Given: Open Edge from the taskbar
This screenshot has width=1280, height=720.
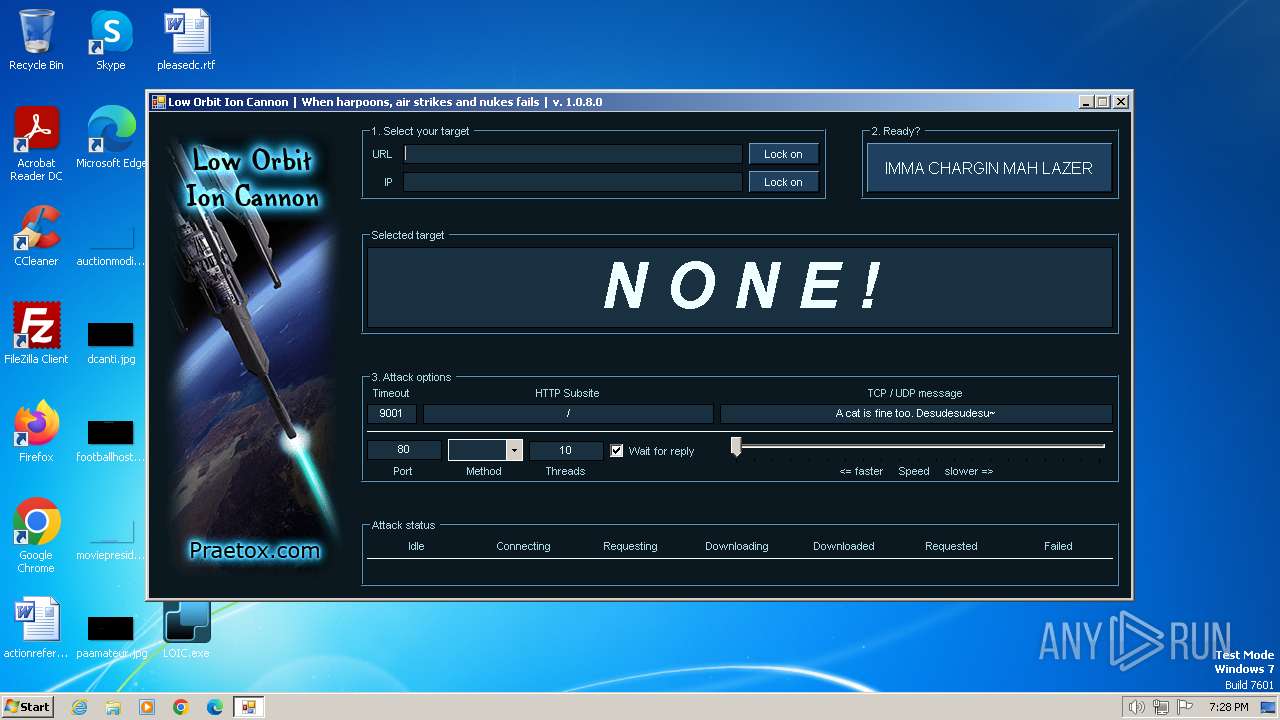Looking at the screenshot, I should [x=215, y=707].
